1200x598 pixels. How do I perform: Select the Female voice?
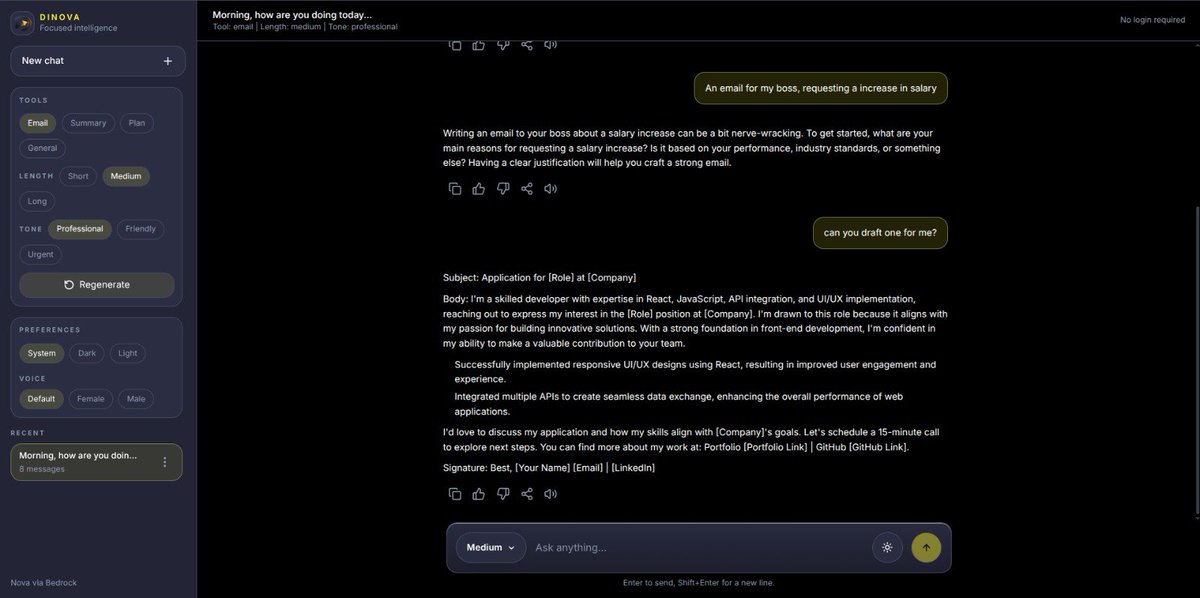click(x=91, y=399)
